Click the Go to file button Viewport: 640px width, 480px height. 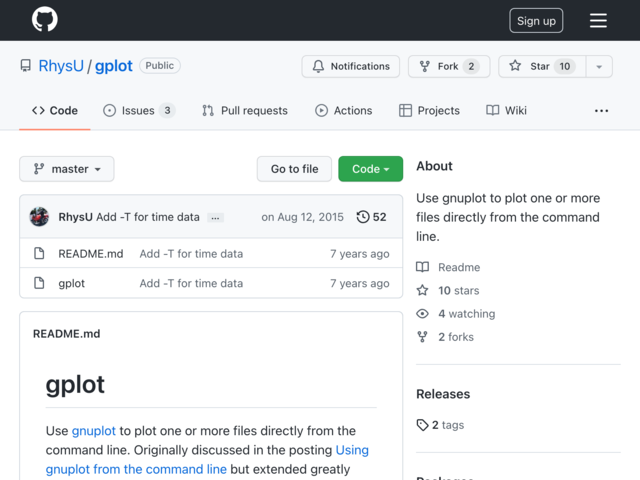(x=294, y=169)
